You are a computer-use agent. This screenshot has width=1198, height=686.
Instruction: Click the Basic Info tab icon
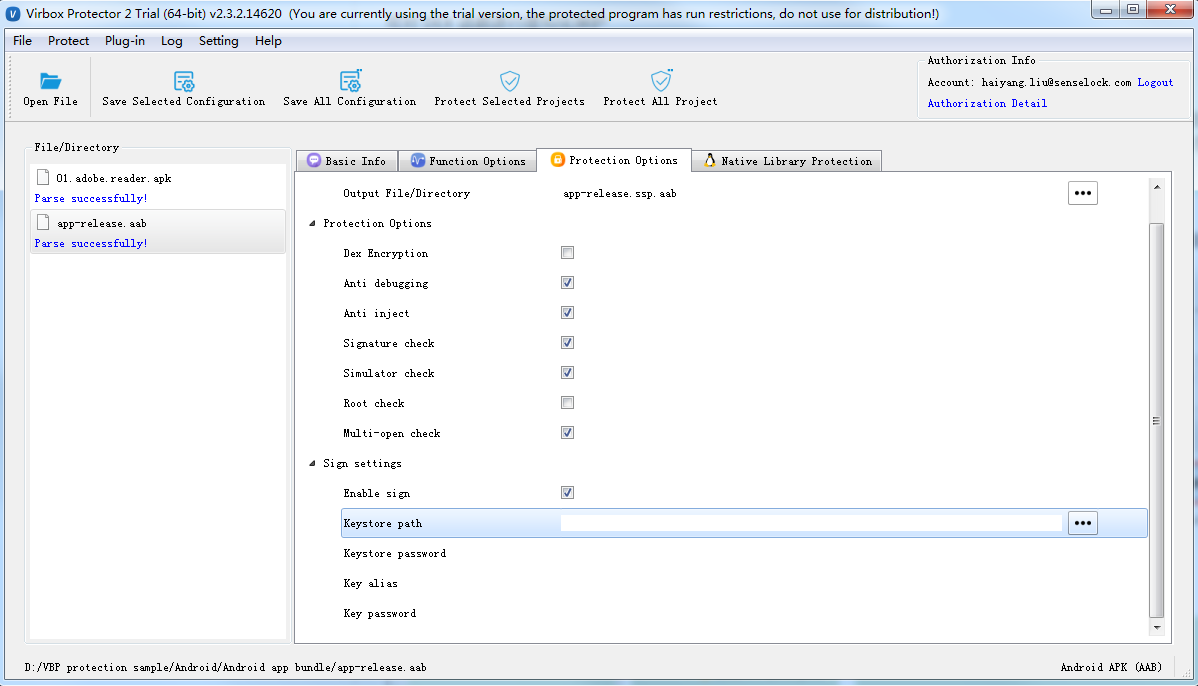[313, 160]
